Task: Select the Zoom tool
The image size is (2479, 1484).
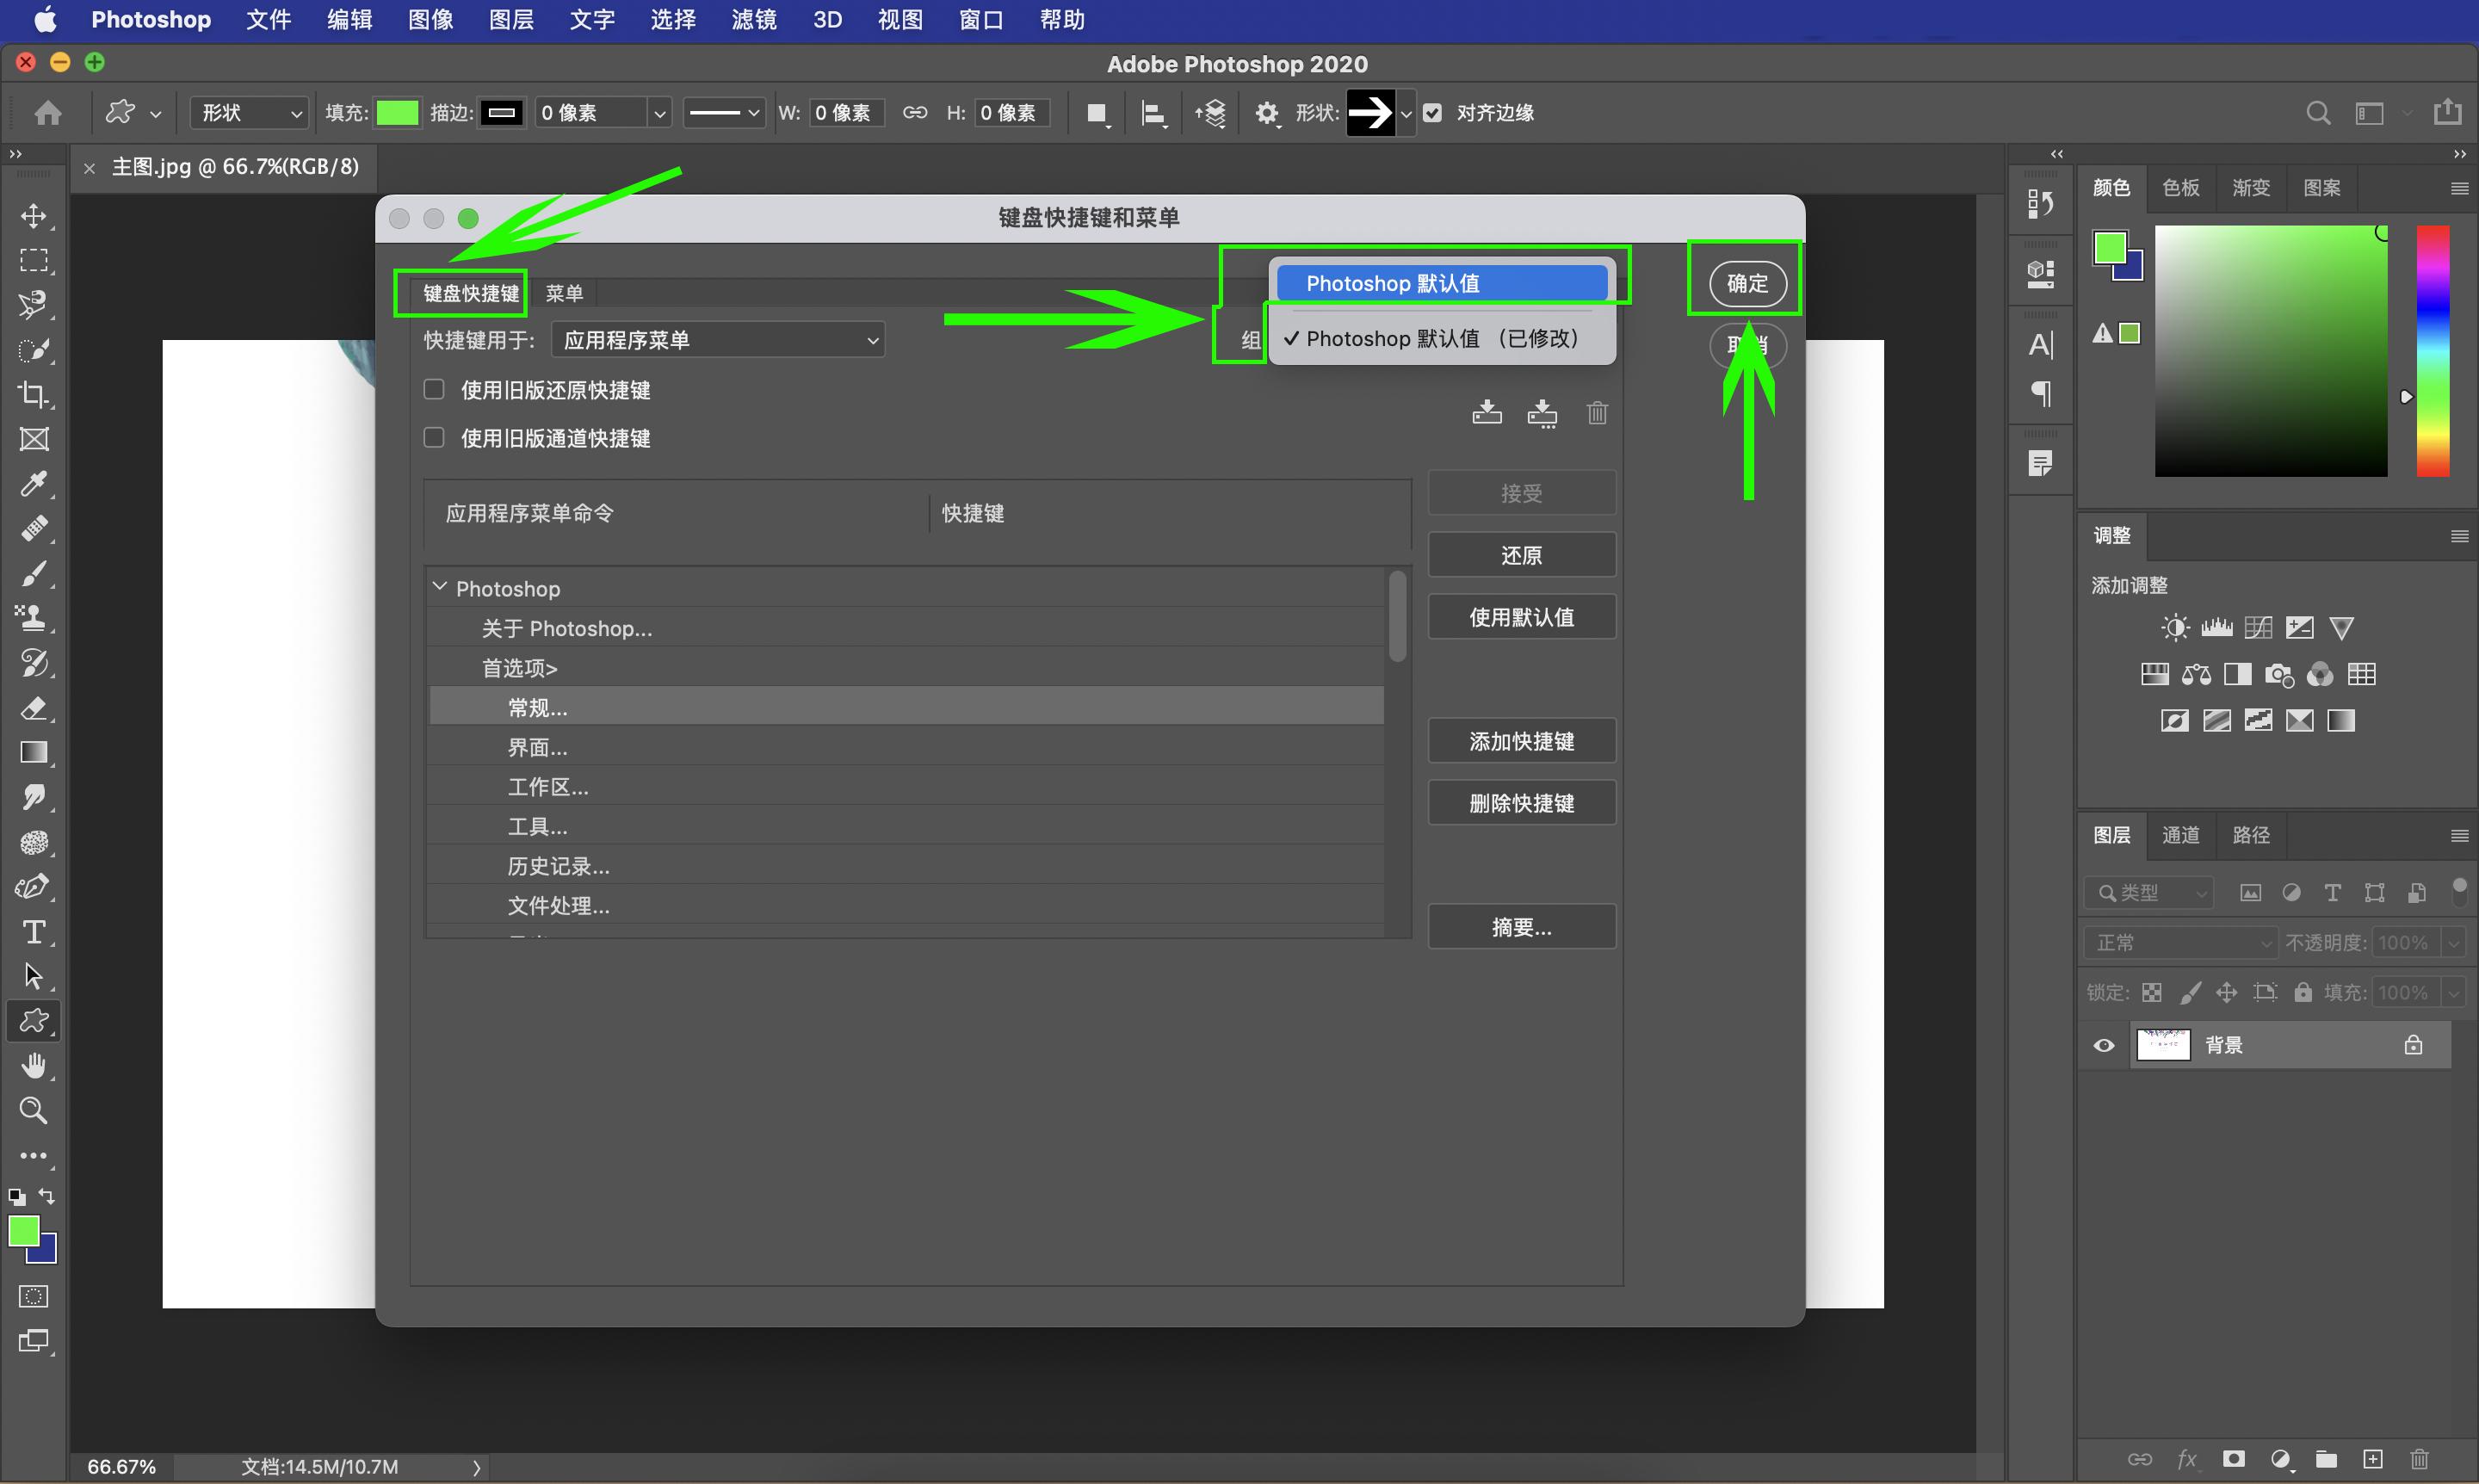Action: [34, 1110]
